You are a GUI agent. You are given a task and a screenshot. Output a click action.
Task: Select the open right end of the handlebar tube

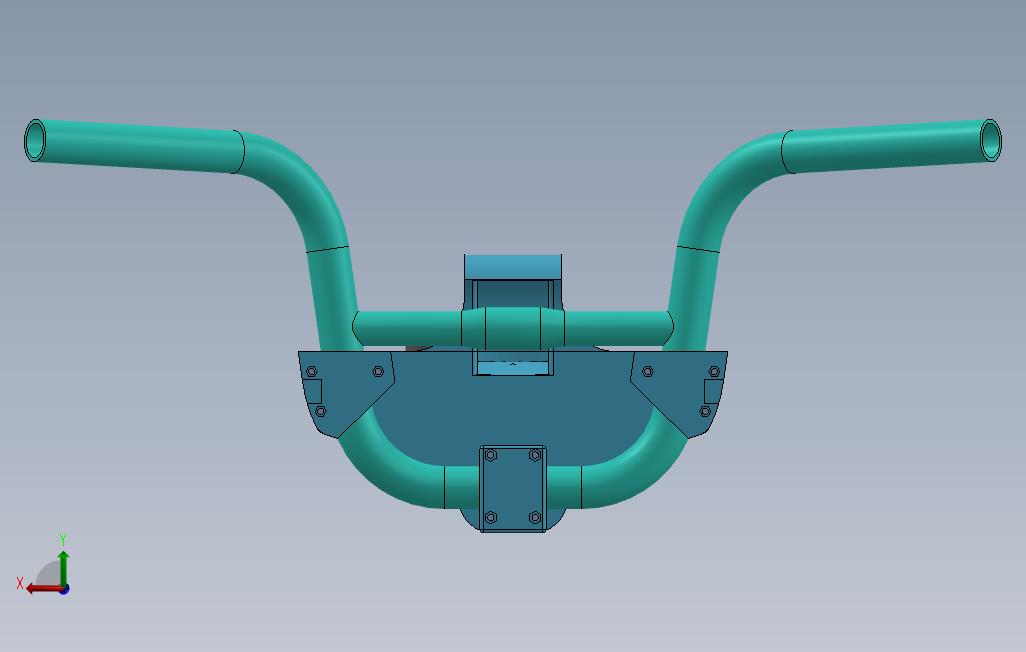991,140
